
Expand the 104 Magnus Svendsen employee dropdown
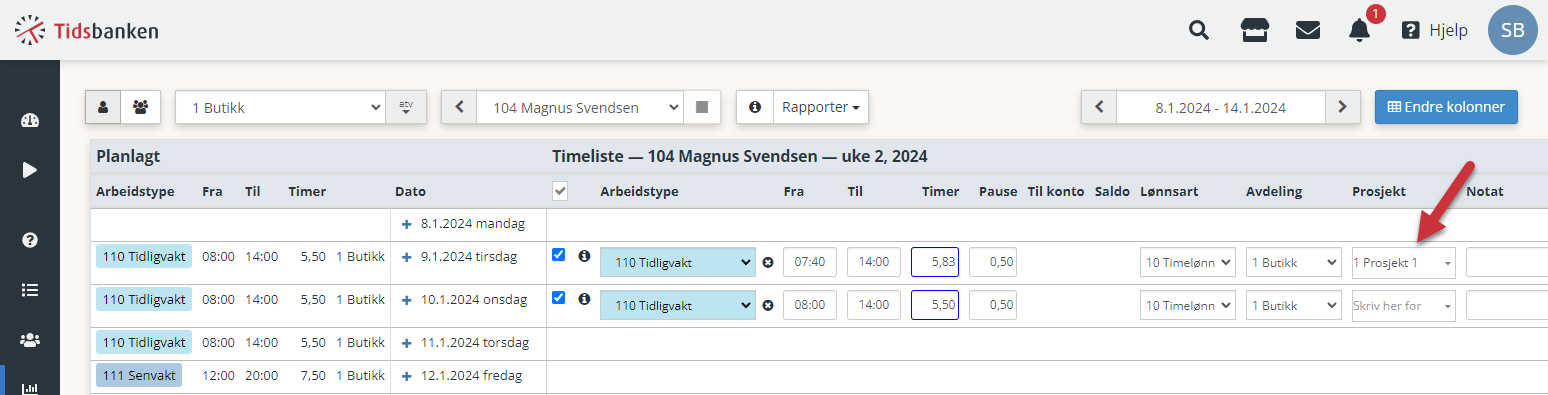(580, 107)
